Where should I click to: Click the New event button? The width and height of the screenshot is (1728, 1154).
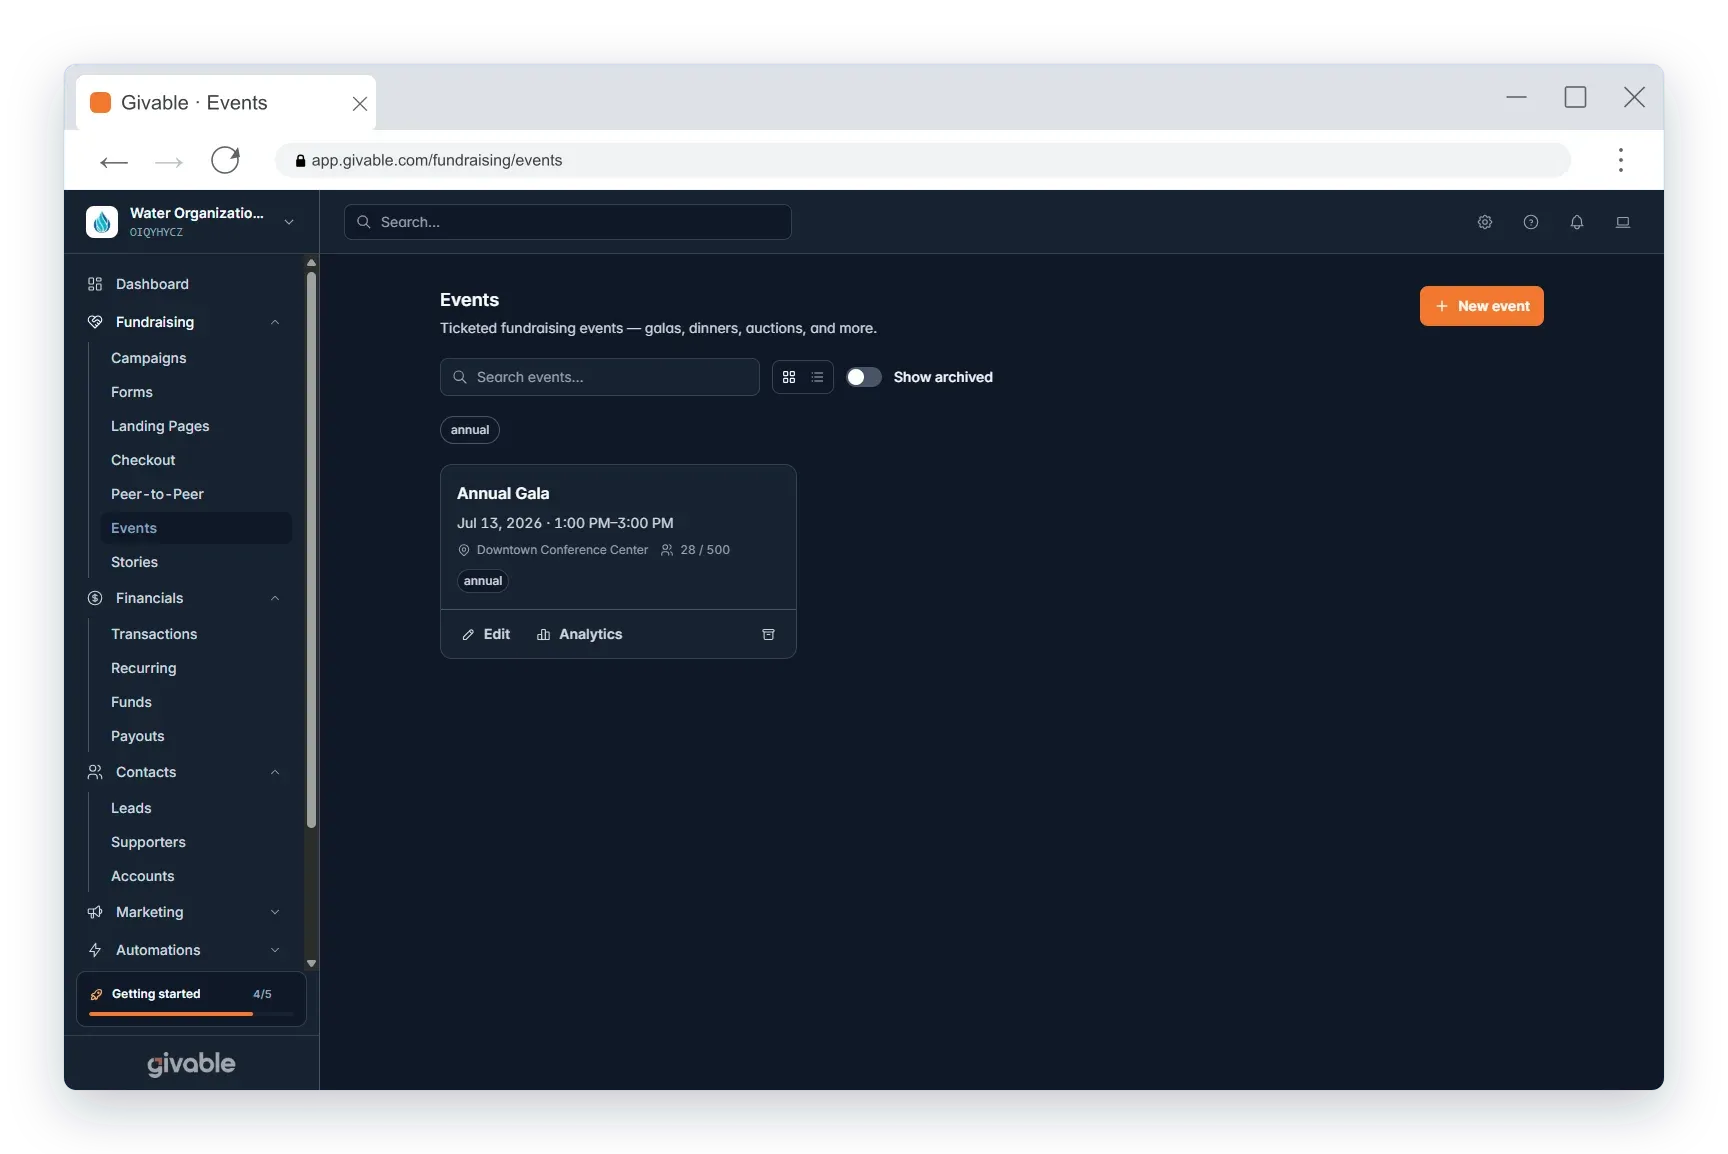(1481, 306)
